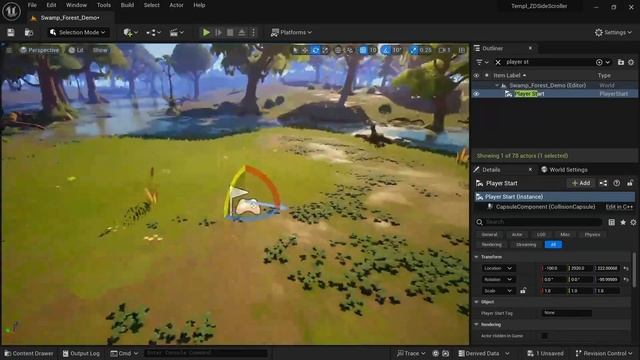Open the Content Drawer in the status bar
The width and height of the screenshot is (640, 360).
pos(29,353)
